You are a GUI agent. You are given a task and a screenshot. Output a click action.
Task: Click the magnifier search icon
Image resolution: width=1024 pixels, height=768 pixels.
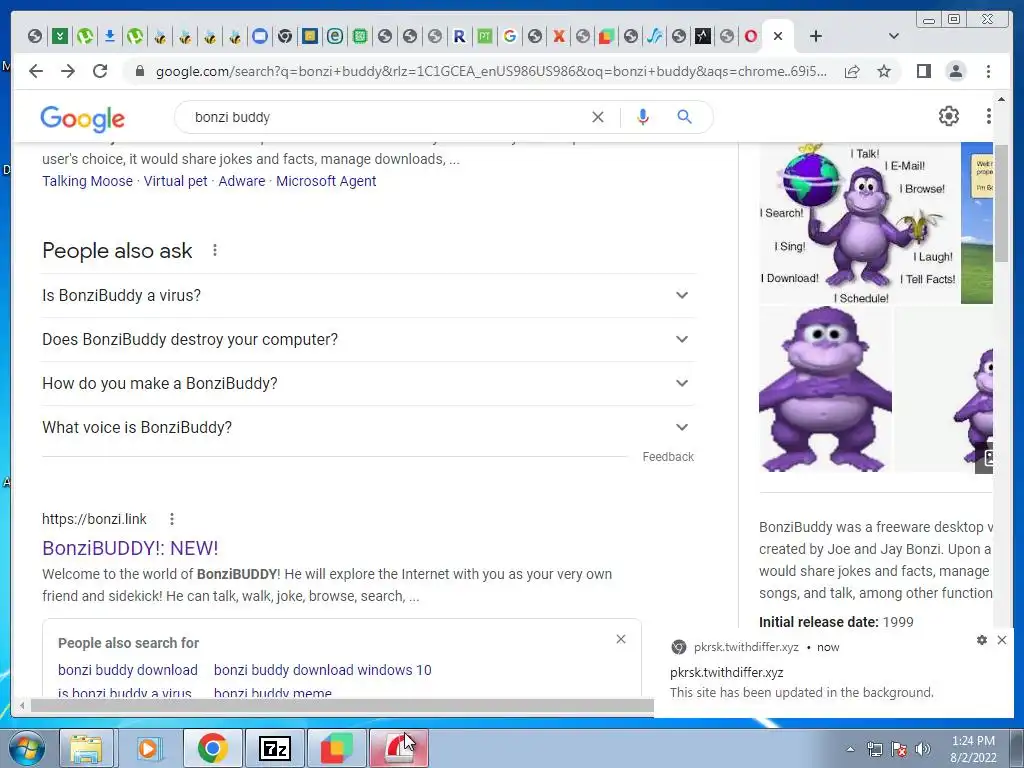tap(684, 117)
